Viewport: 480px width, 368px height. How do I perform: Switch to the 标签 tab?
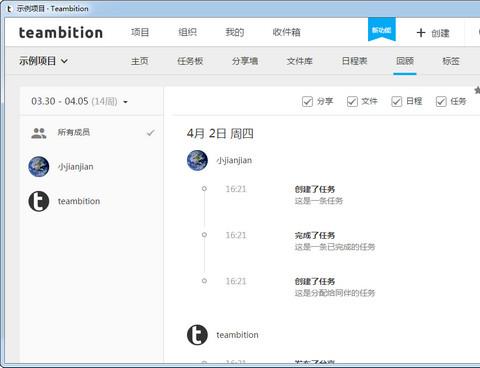pyautogui.click(x=451, y=61)
